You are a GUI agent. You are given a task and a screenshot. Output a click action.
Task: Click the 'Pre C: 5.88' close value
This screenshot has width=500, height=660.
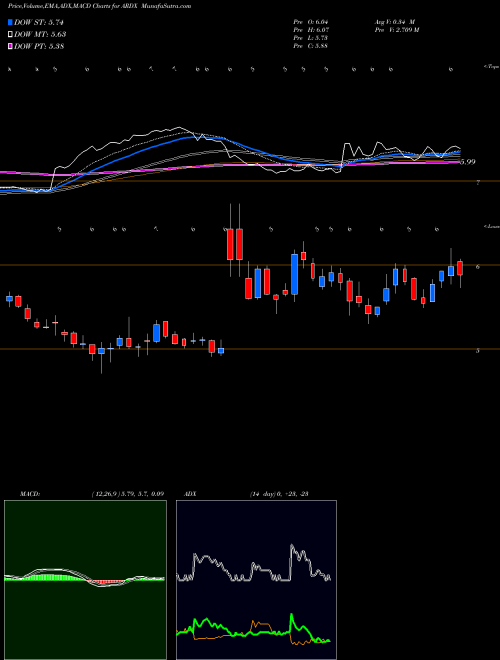tap(311, 46)
